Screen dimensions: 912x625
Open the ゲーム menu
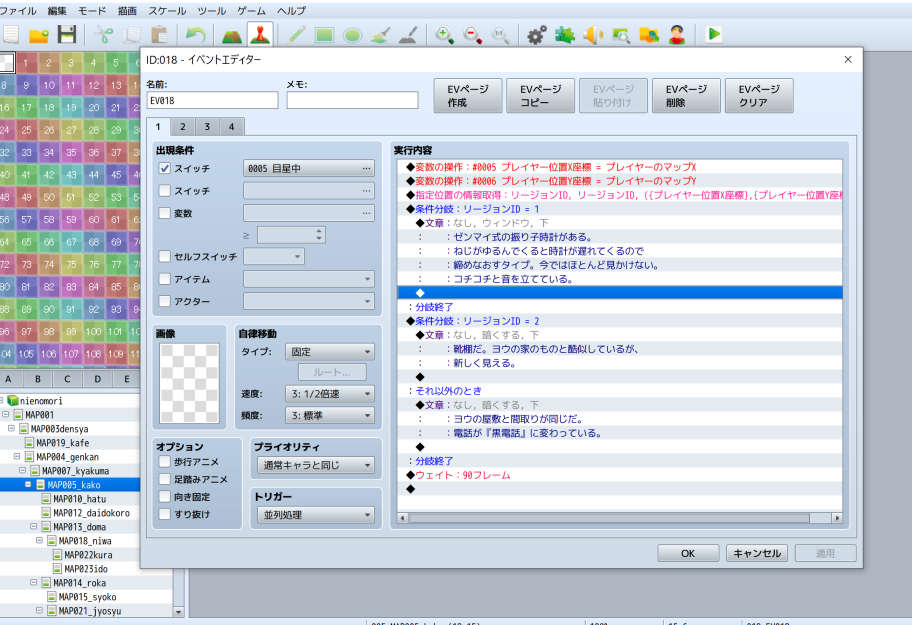[251, 10]
